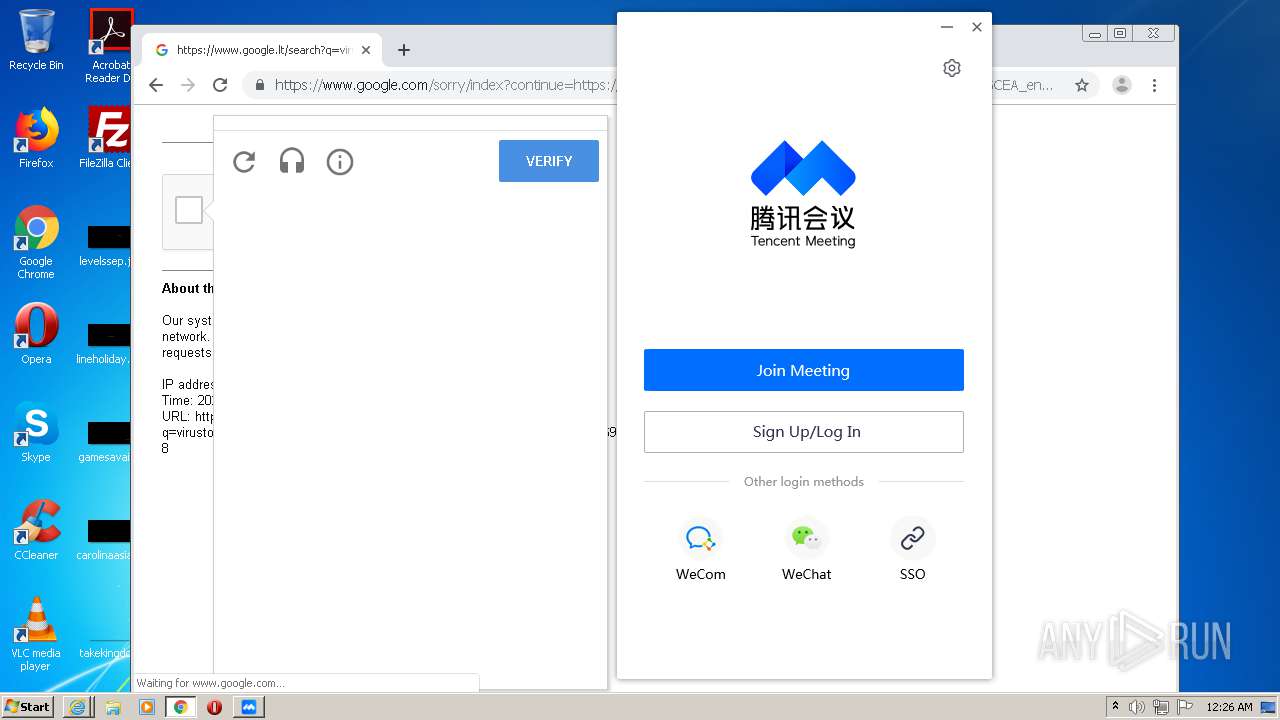Select Skype desktop shortcut
The width and height of the screenshot is (1280, 720).
click(36, 432)
